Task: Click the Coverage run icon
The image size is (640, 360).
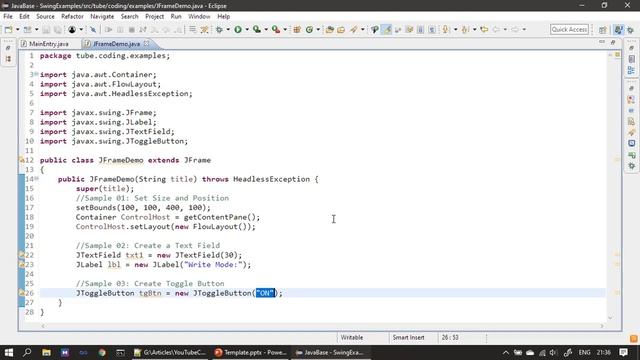Action: [257, 29]
